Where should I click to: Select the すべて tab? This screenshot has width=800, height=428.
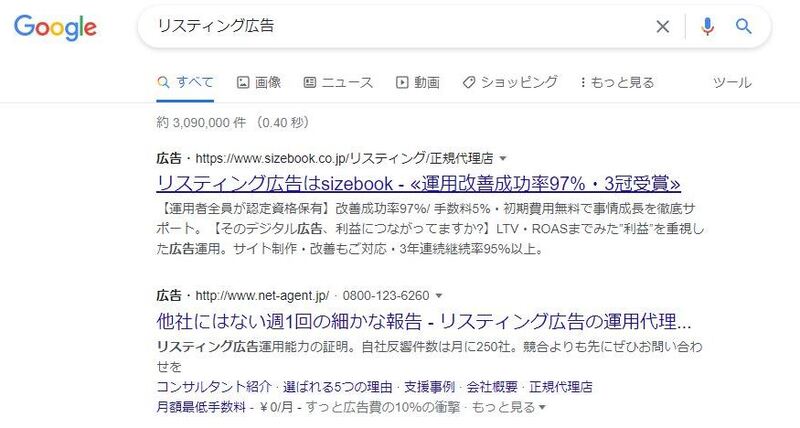(185, 82)
